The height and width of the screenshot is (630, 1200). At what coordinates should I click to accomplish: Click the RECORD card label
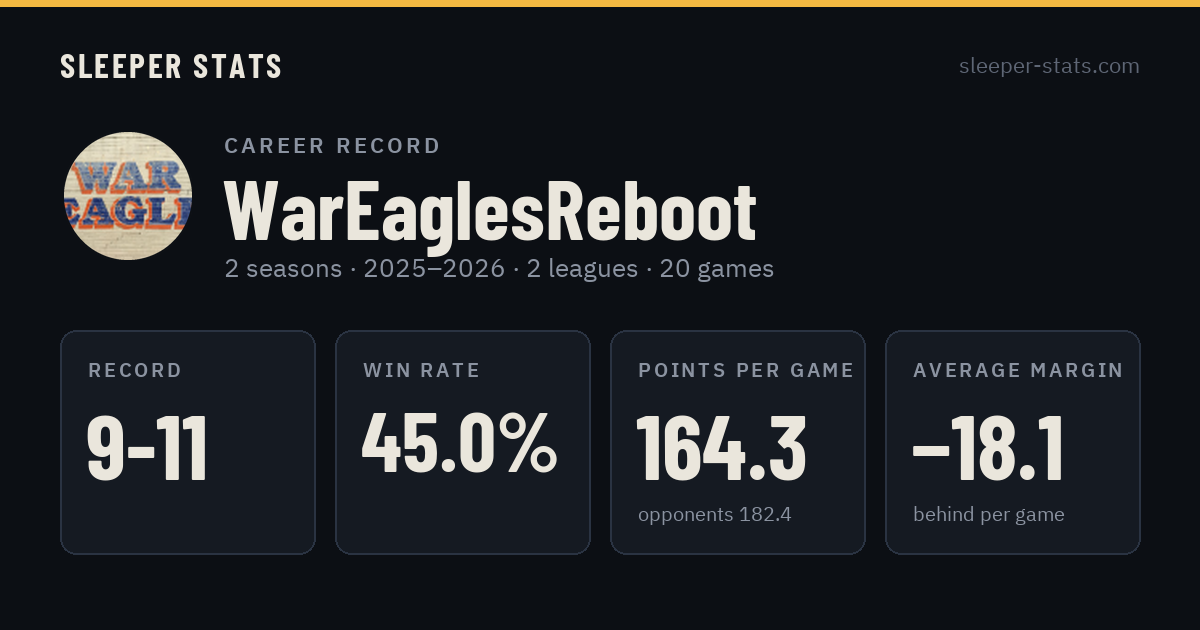point(135,371)
